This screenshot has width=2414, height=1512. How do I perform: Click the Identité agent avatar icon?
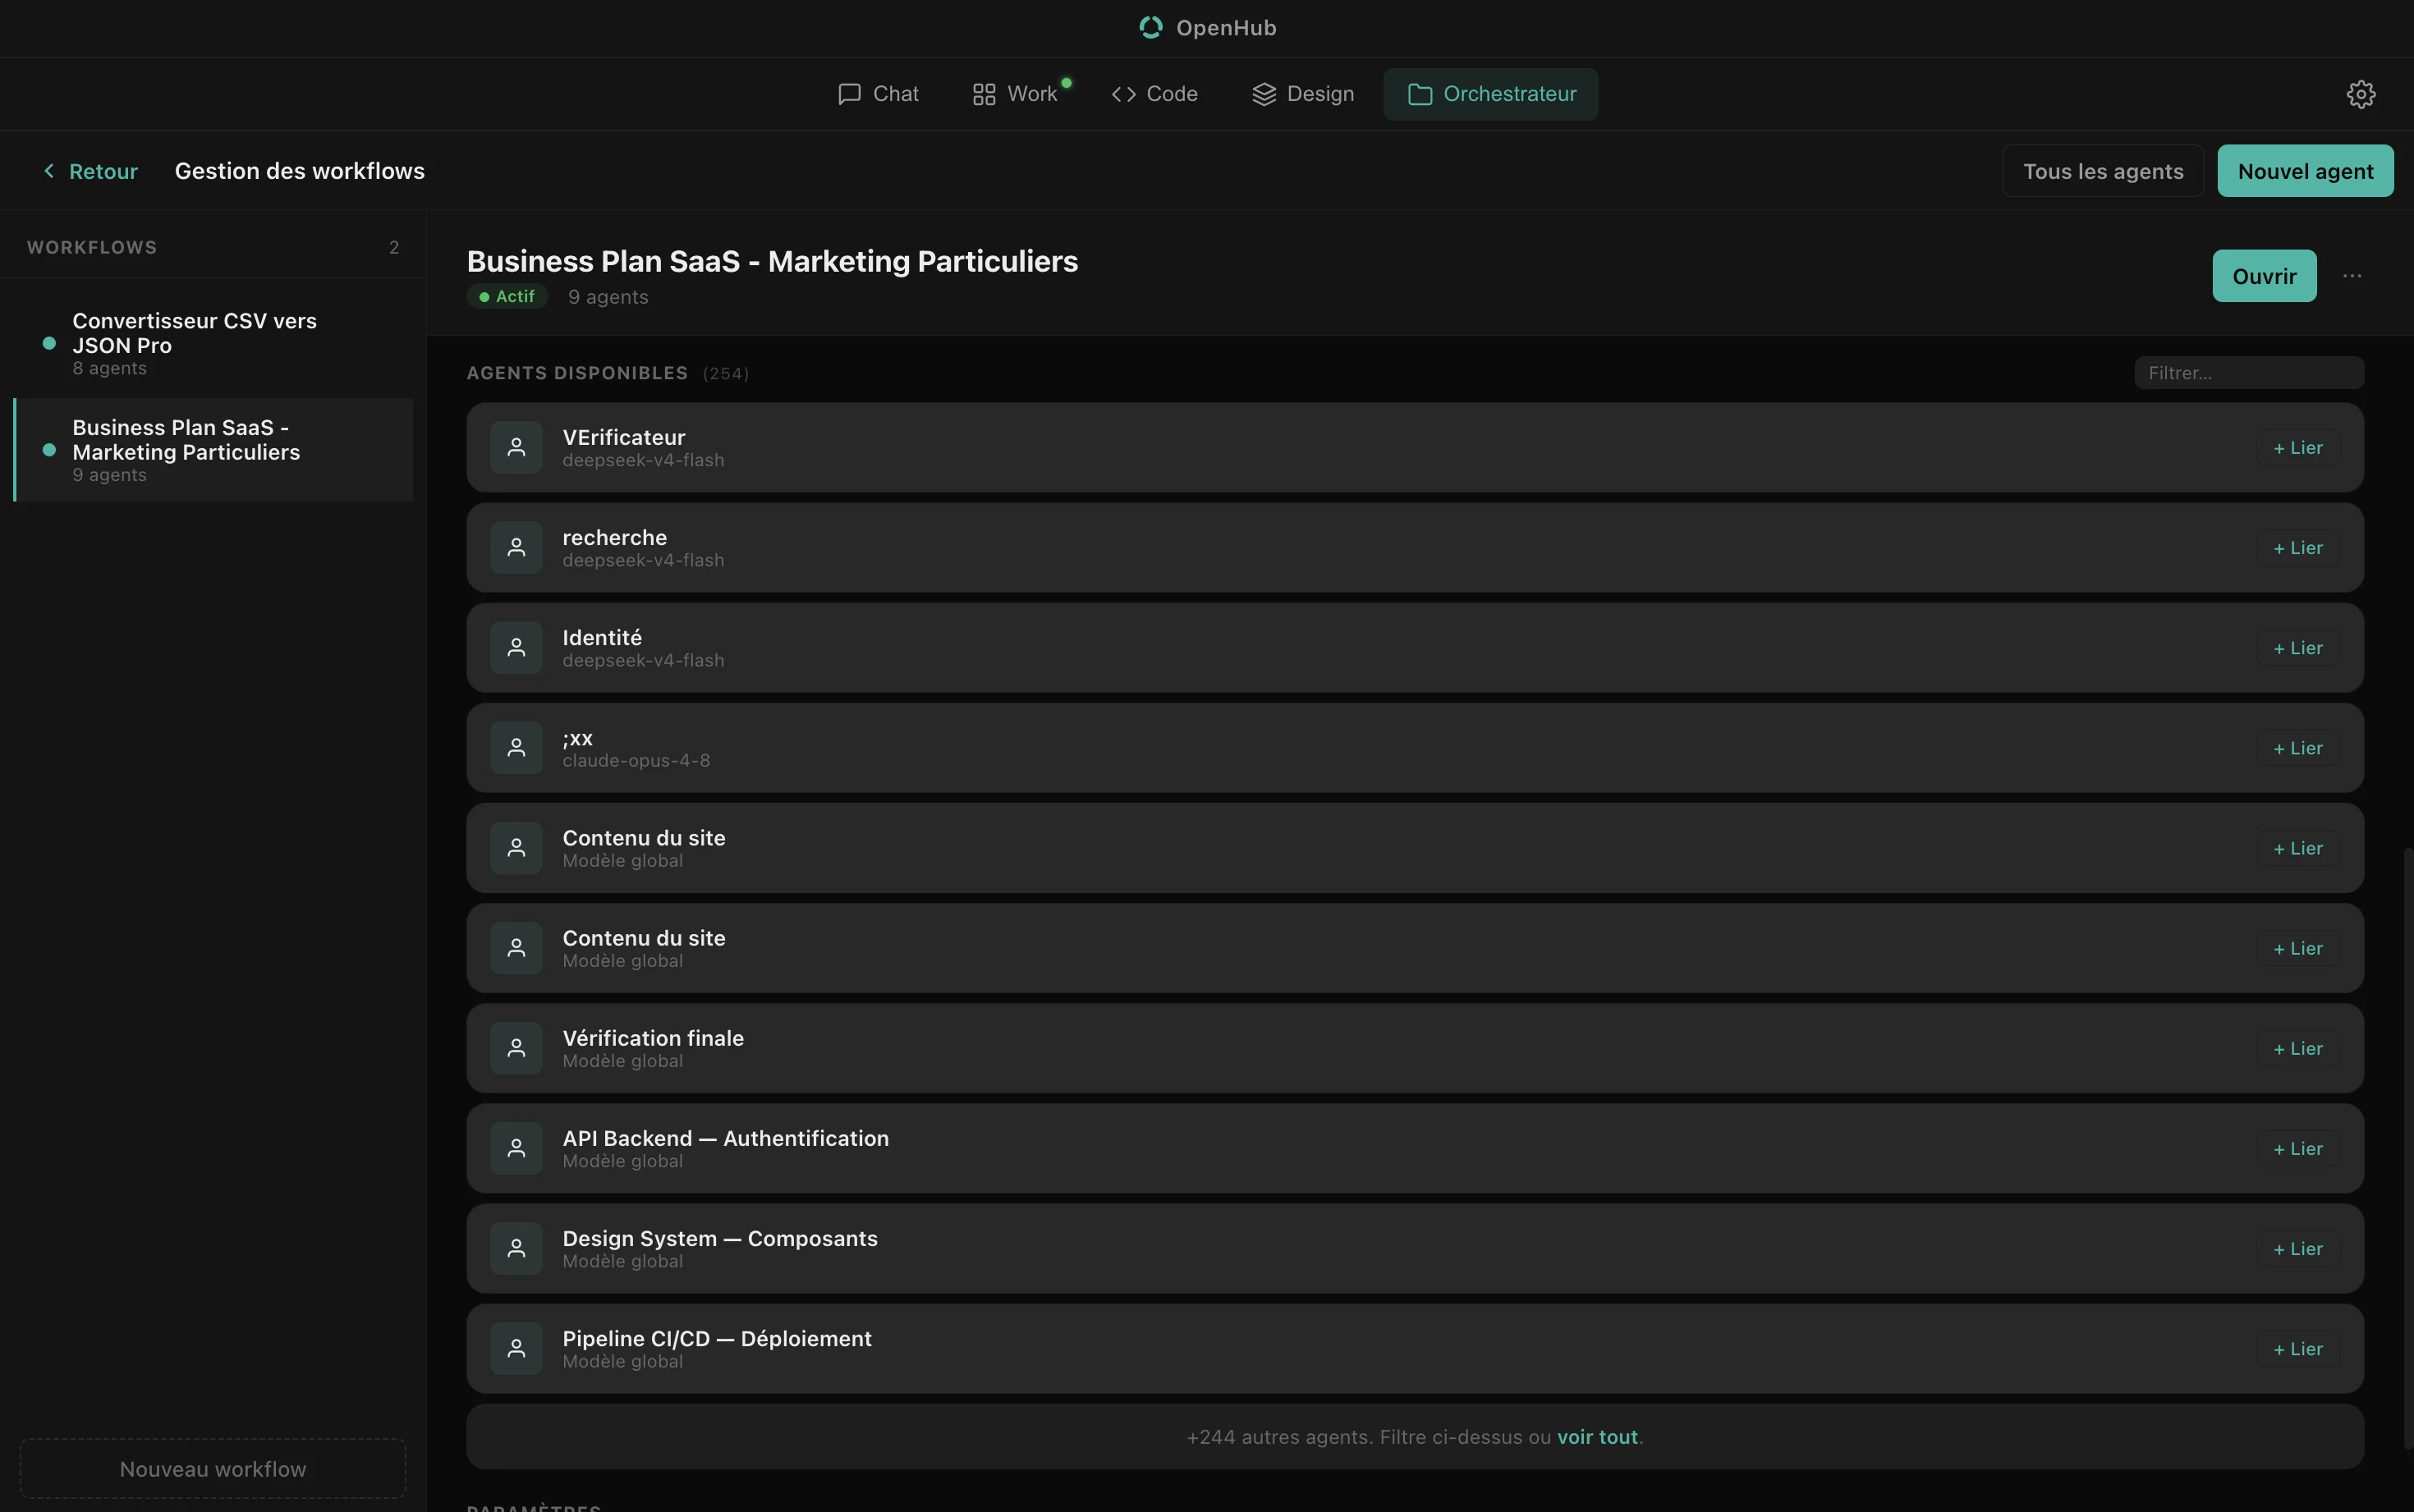coord(516,647)
